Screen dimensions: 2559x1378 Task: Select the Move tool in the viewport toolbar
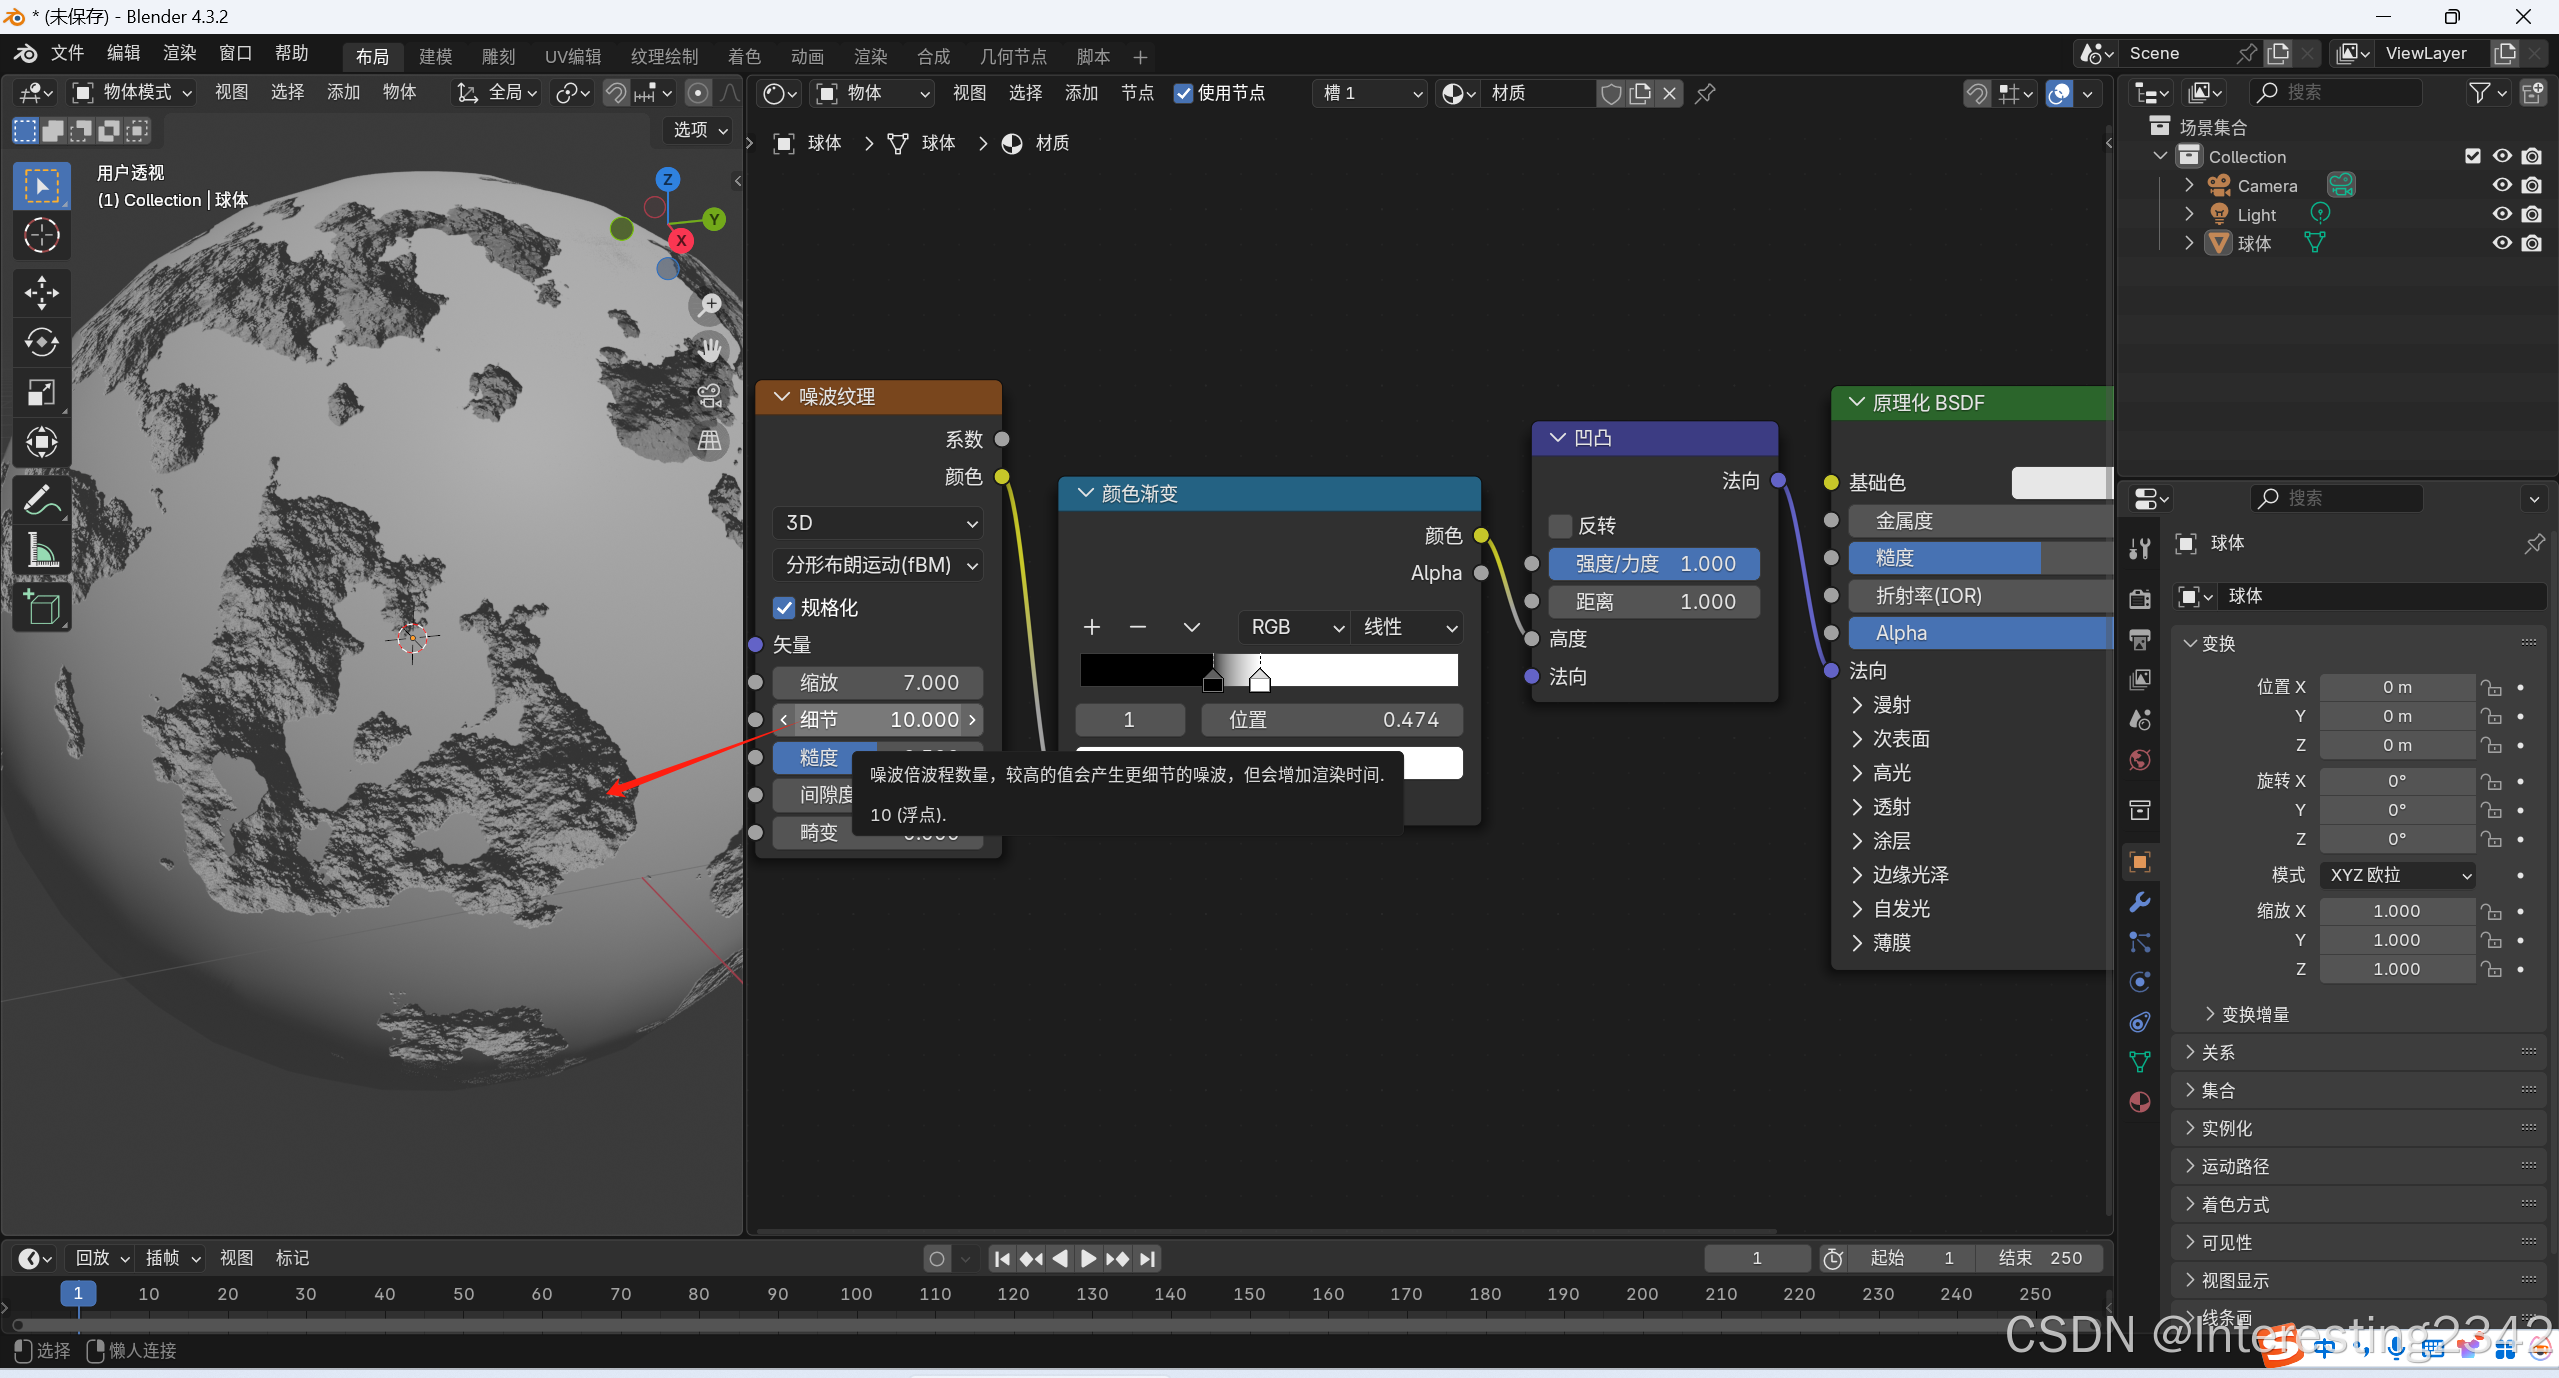point(41,292)
